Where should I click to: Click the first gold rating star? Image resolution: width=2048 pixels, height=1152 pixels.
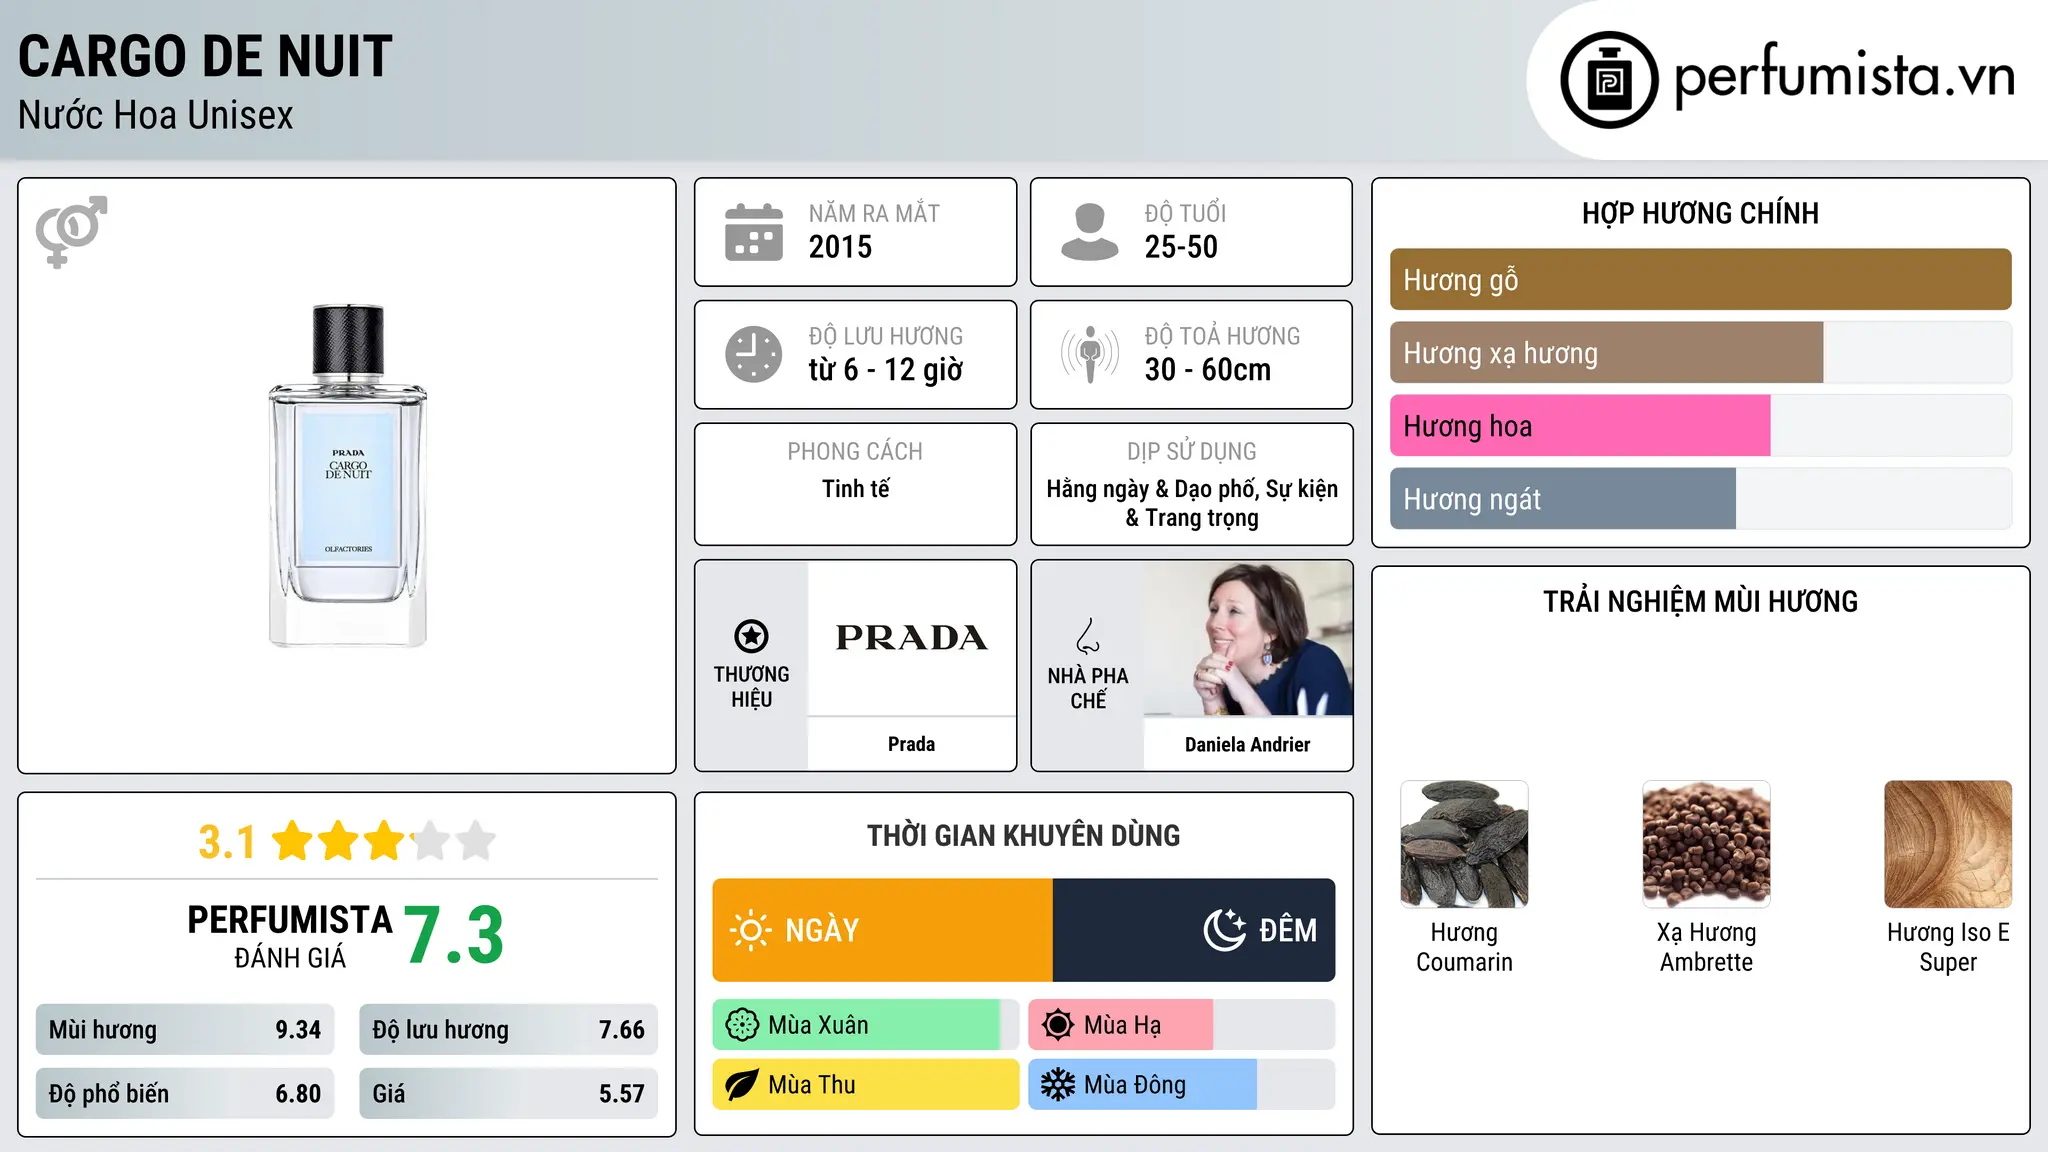coord(293,841)
